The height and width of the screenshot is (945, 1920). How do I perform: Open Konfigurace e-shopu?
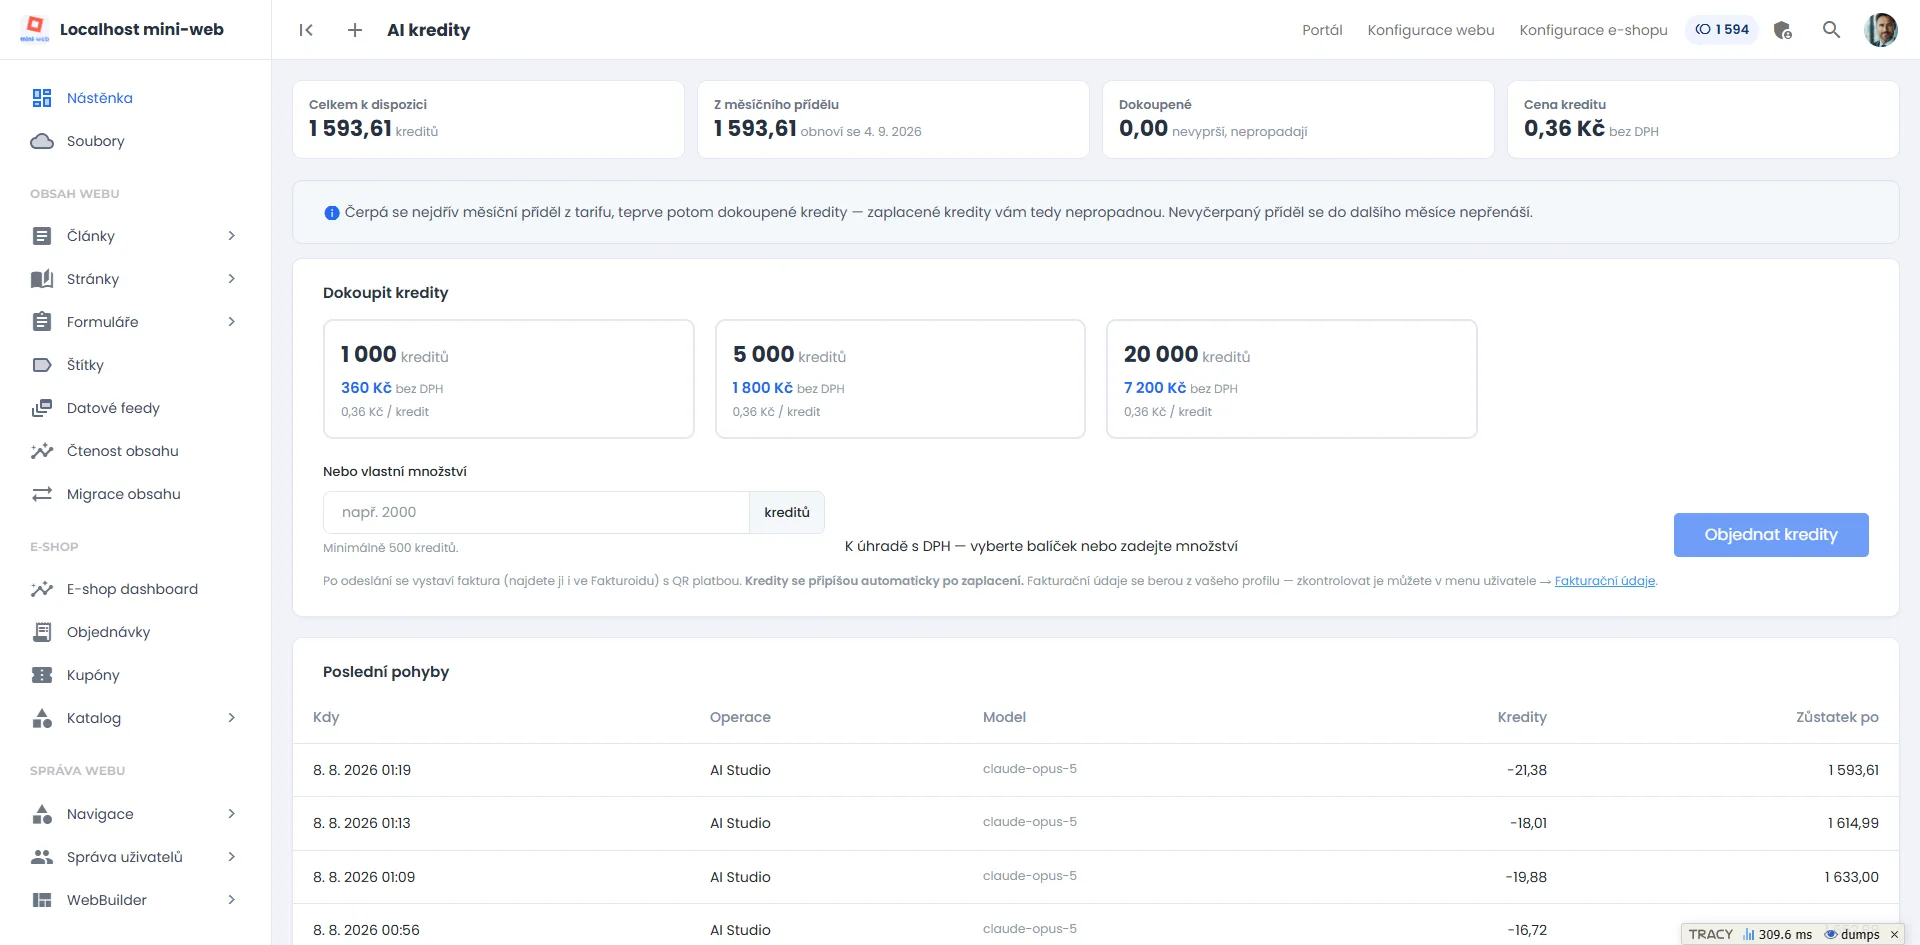pos(1593,30)
